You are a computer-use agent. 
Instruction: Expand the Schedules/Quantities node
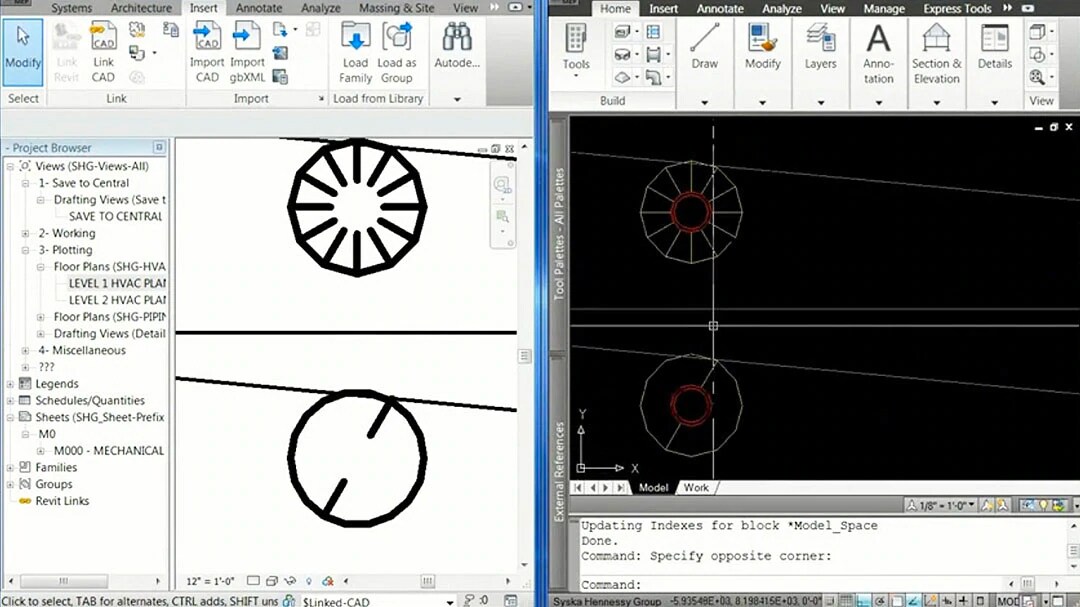(x=11, y=401)
